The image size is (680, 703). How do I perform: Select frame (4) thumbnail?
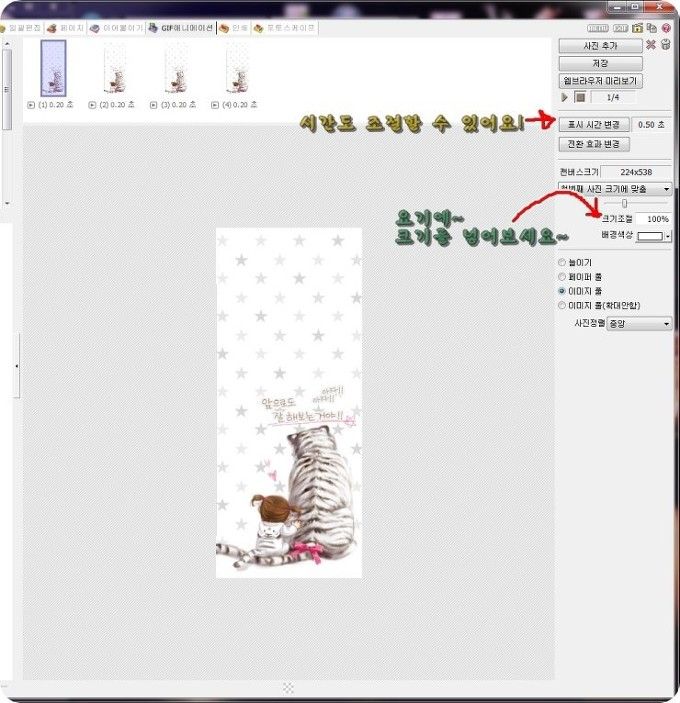238,68
